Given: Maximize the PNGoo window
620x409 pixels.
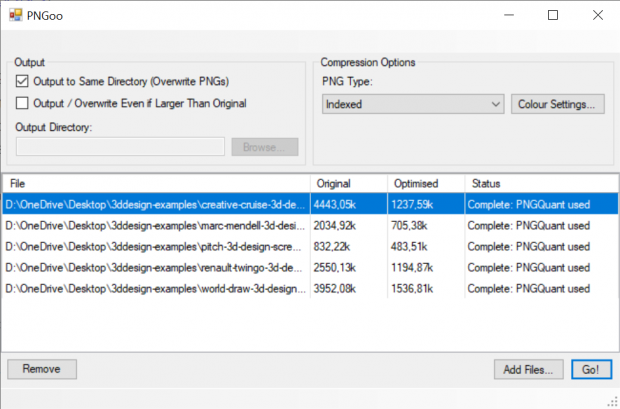Looking at the screenshot, I should click(553, 15).
